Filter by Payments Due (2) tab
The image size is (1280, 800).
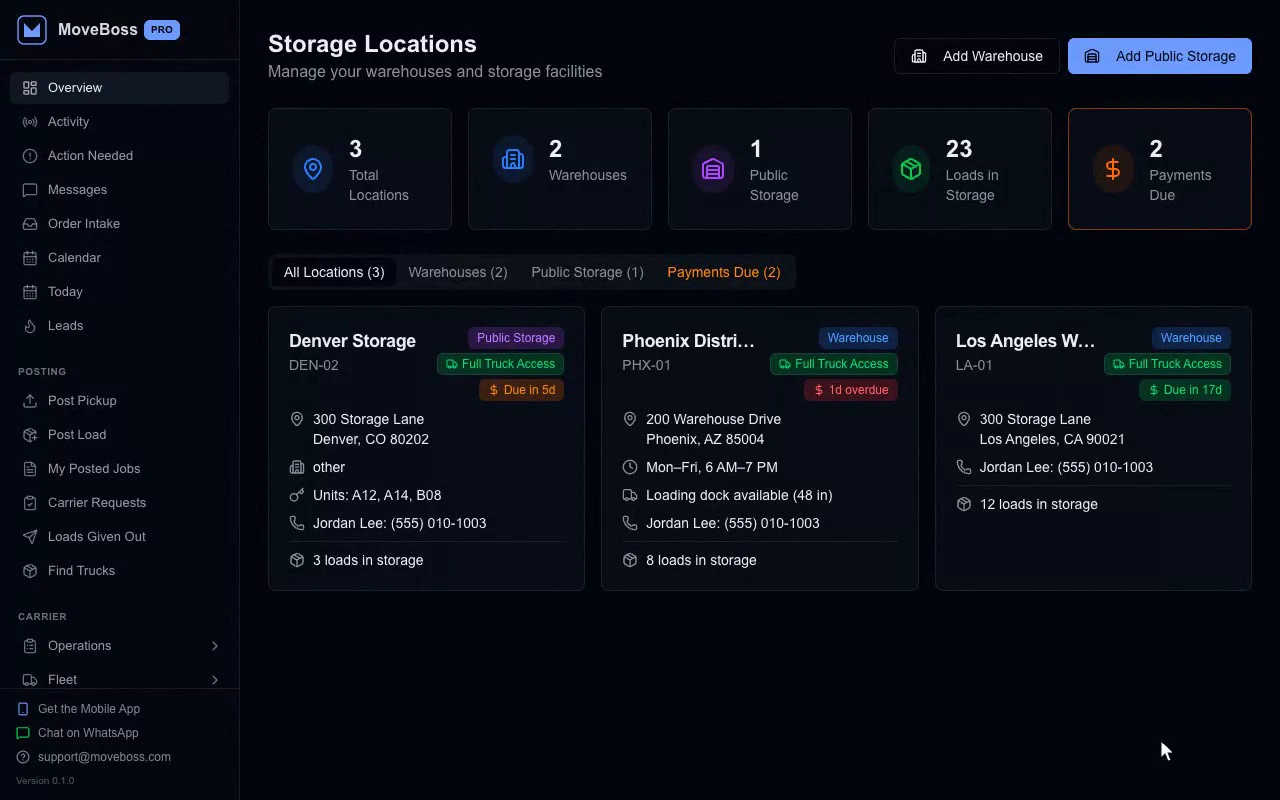pyautogui.click(x=724, y=272)
